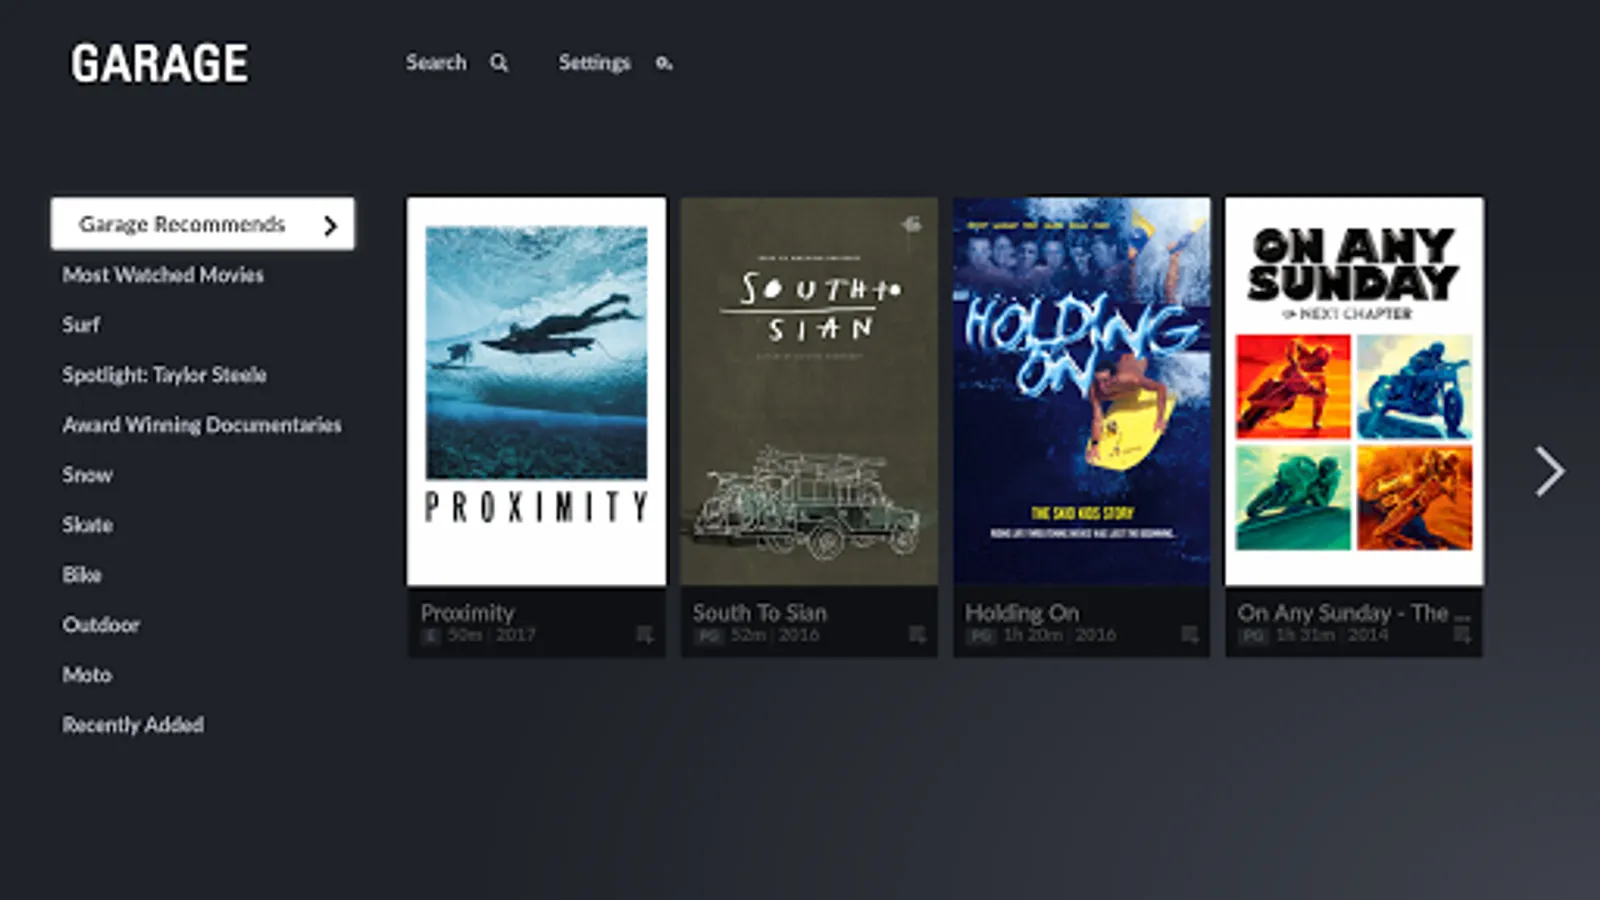The width and height of the screenshot is (1600, 900).
Task: Click the On Any Sunday title text
Action: 1354,612
